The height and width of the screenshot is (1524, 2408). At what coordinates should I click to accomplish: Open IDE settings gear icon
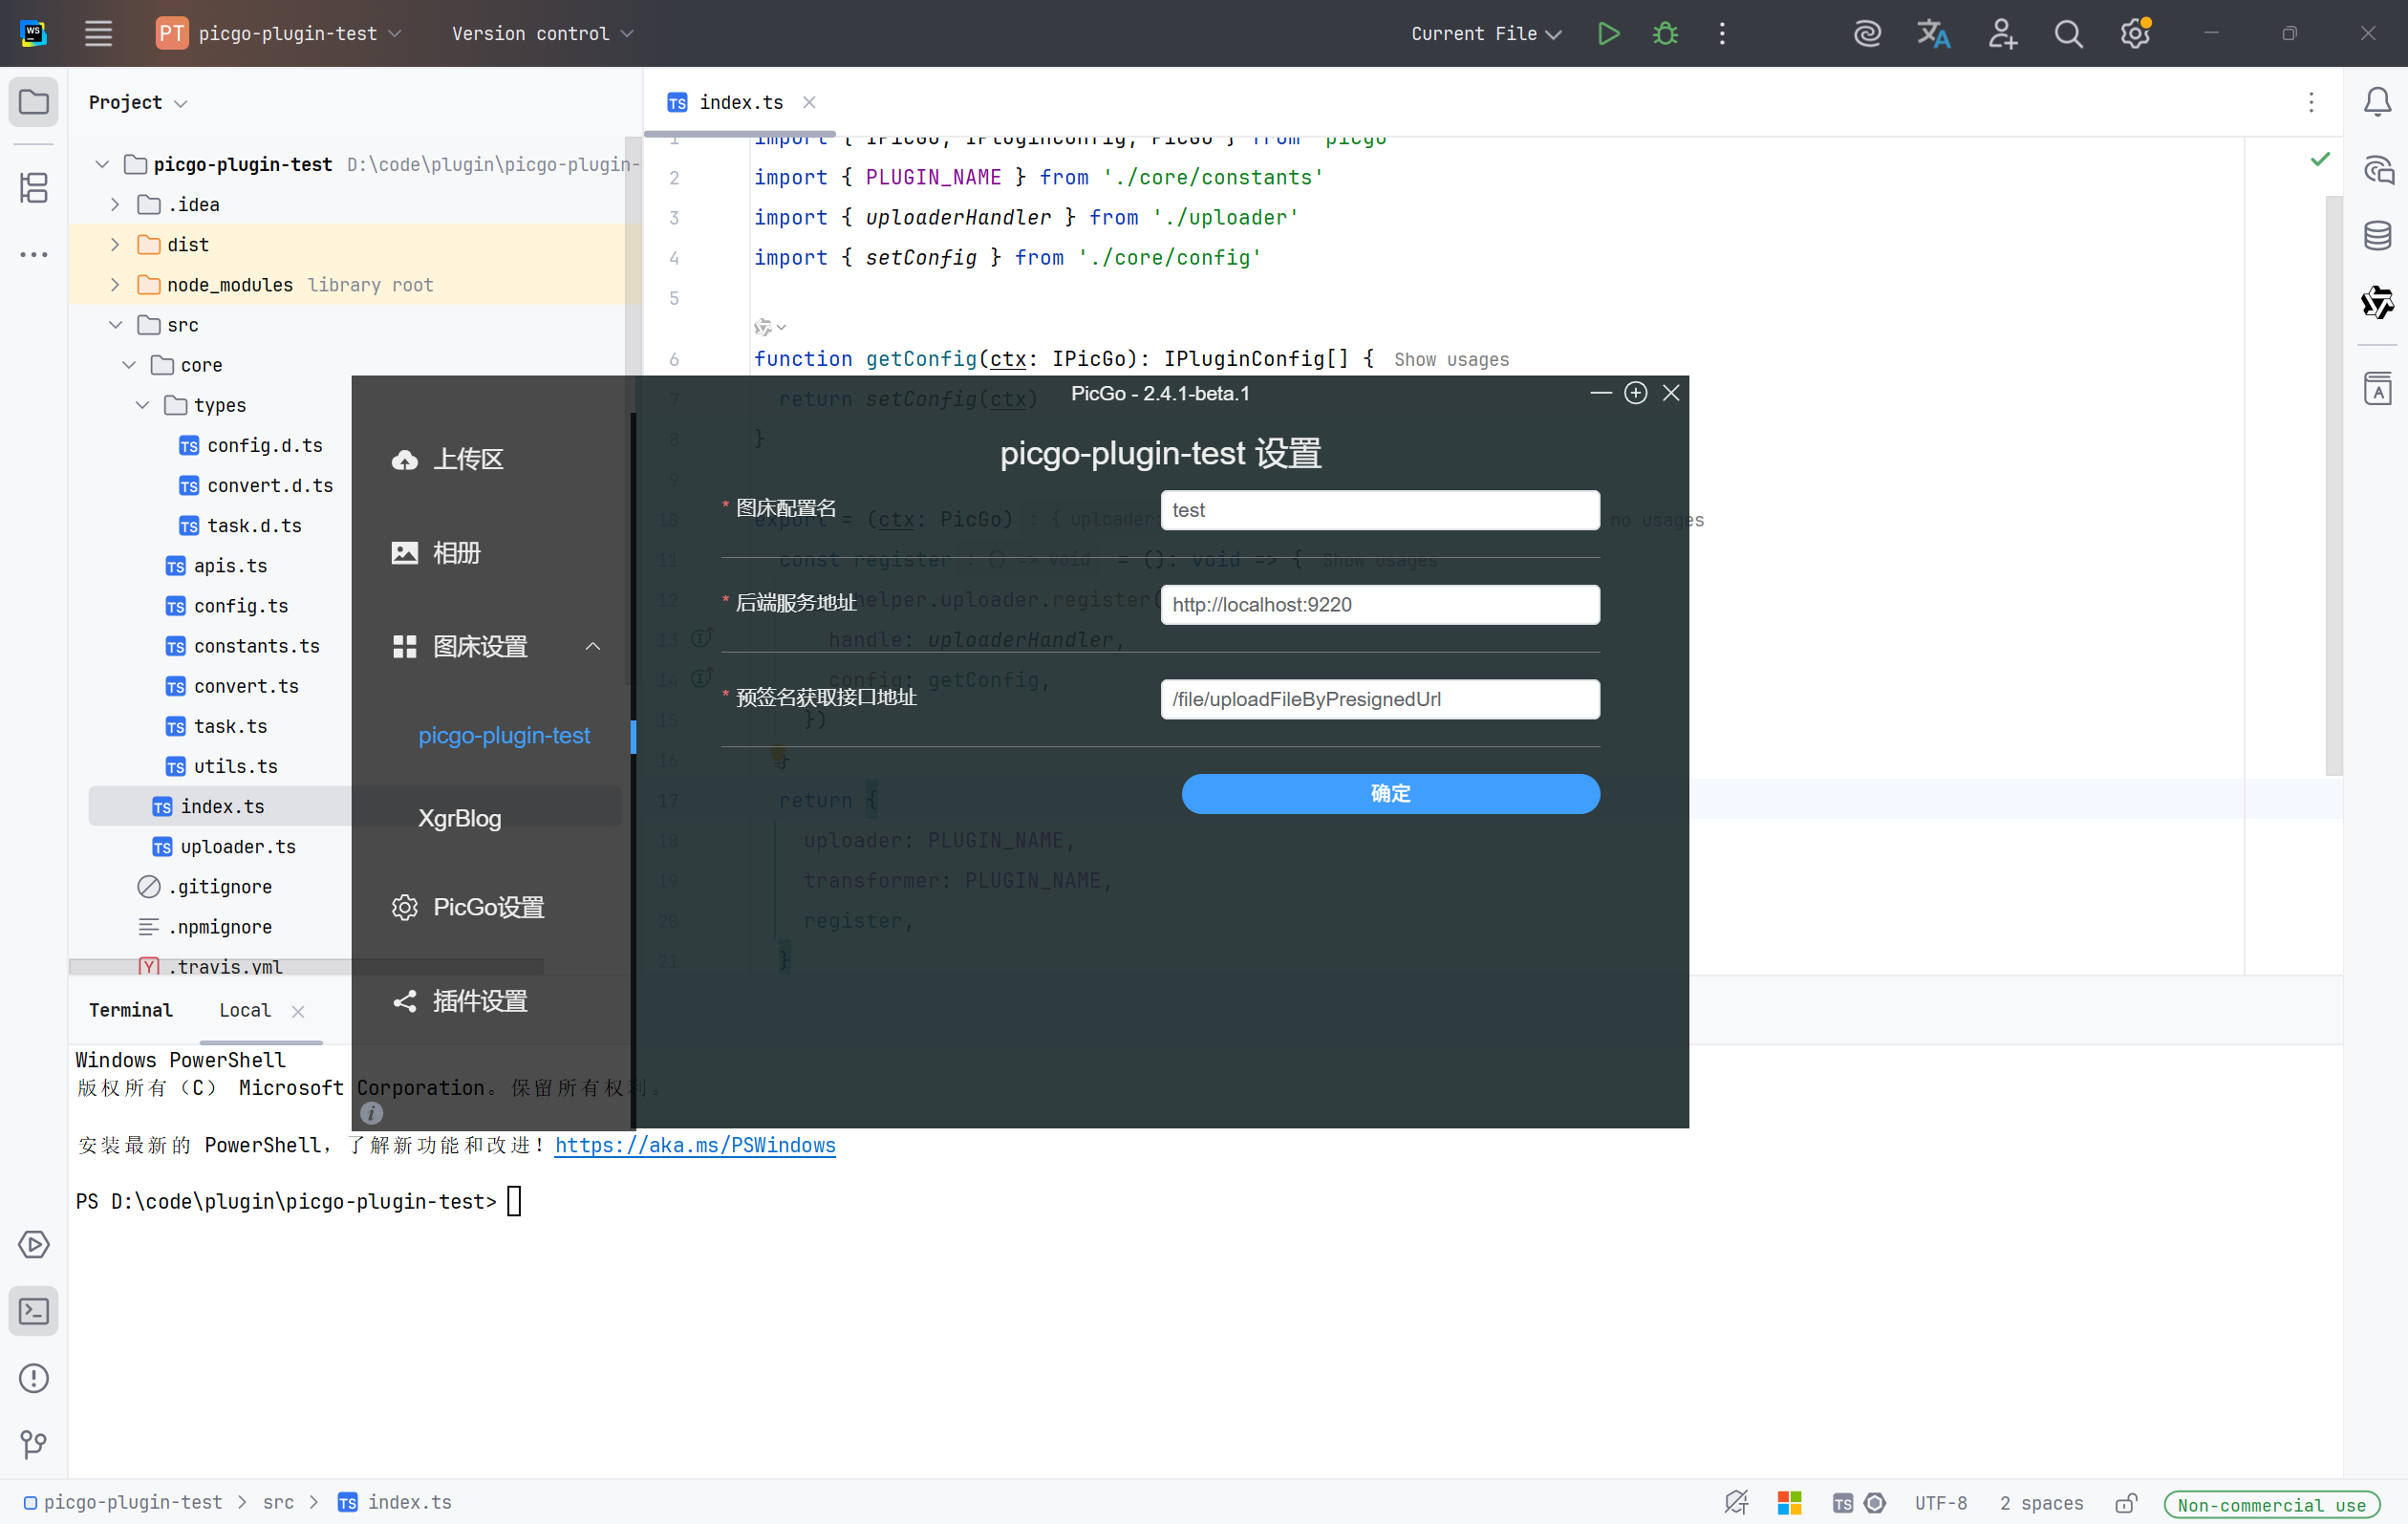point(2135,33)
